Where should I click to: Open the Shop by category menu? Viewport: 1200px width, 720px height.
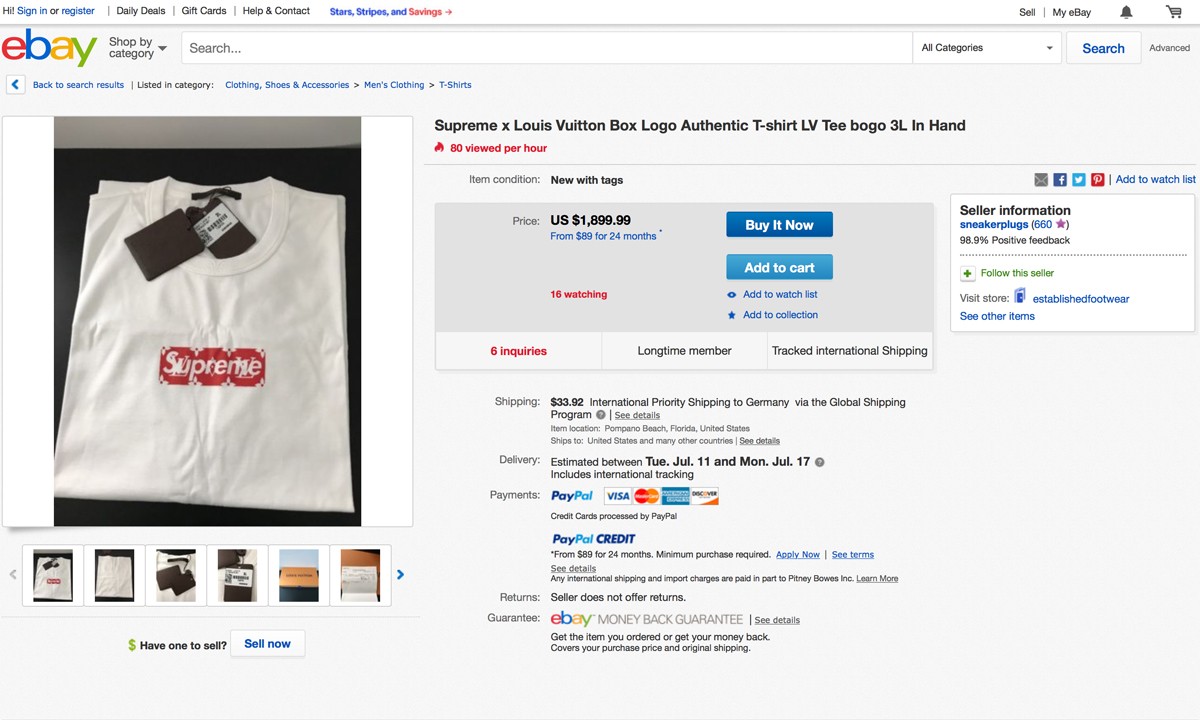click(x=137, y=48)
